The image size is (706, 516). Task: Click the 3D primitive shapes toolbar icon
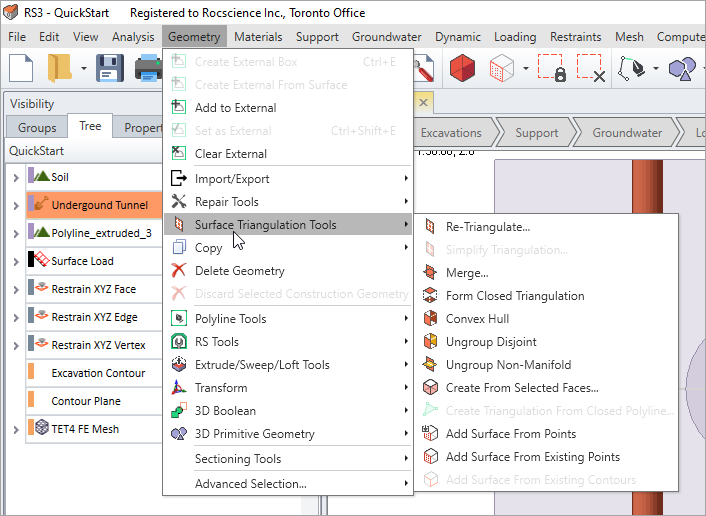pos(682,68)
